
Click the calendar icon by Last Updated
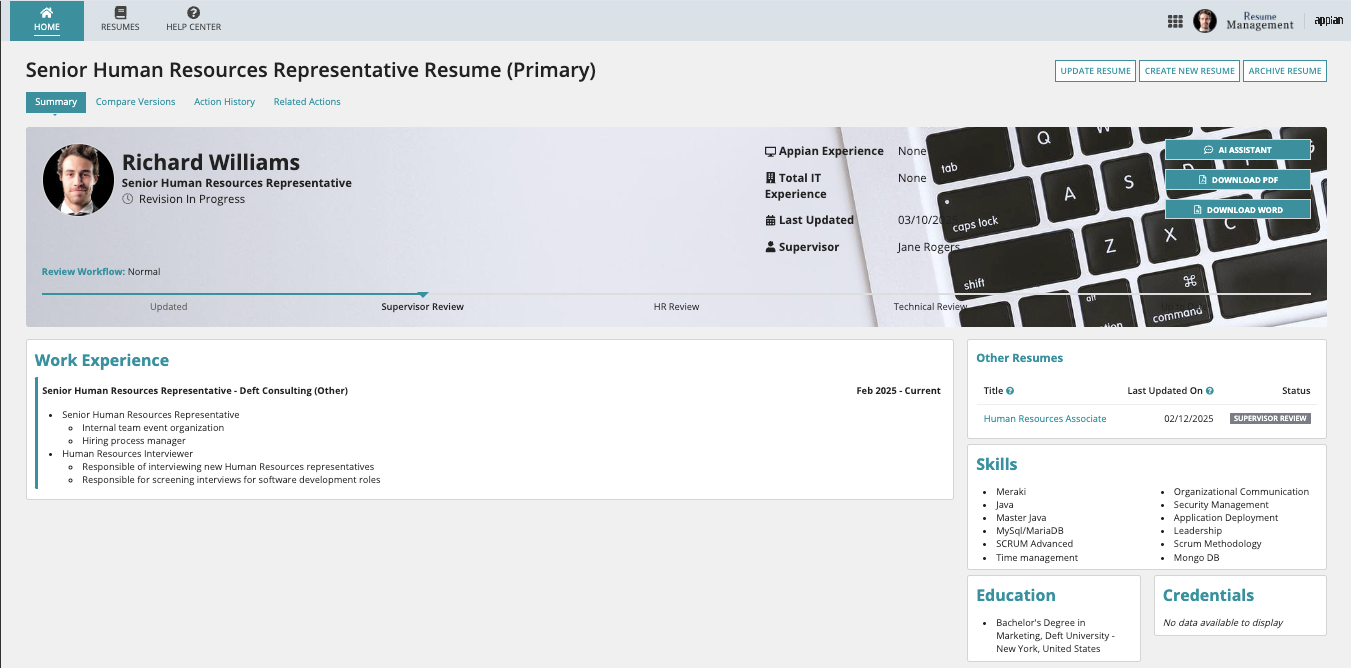770,220
